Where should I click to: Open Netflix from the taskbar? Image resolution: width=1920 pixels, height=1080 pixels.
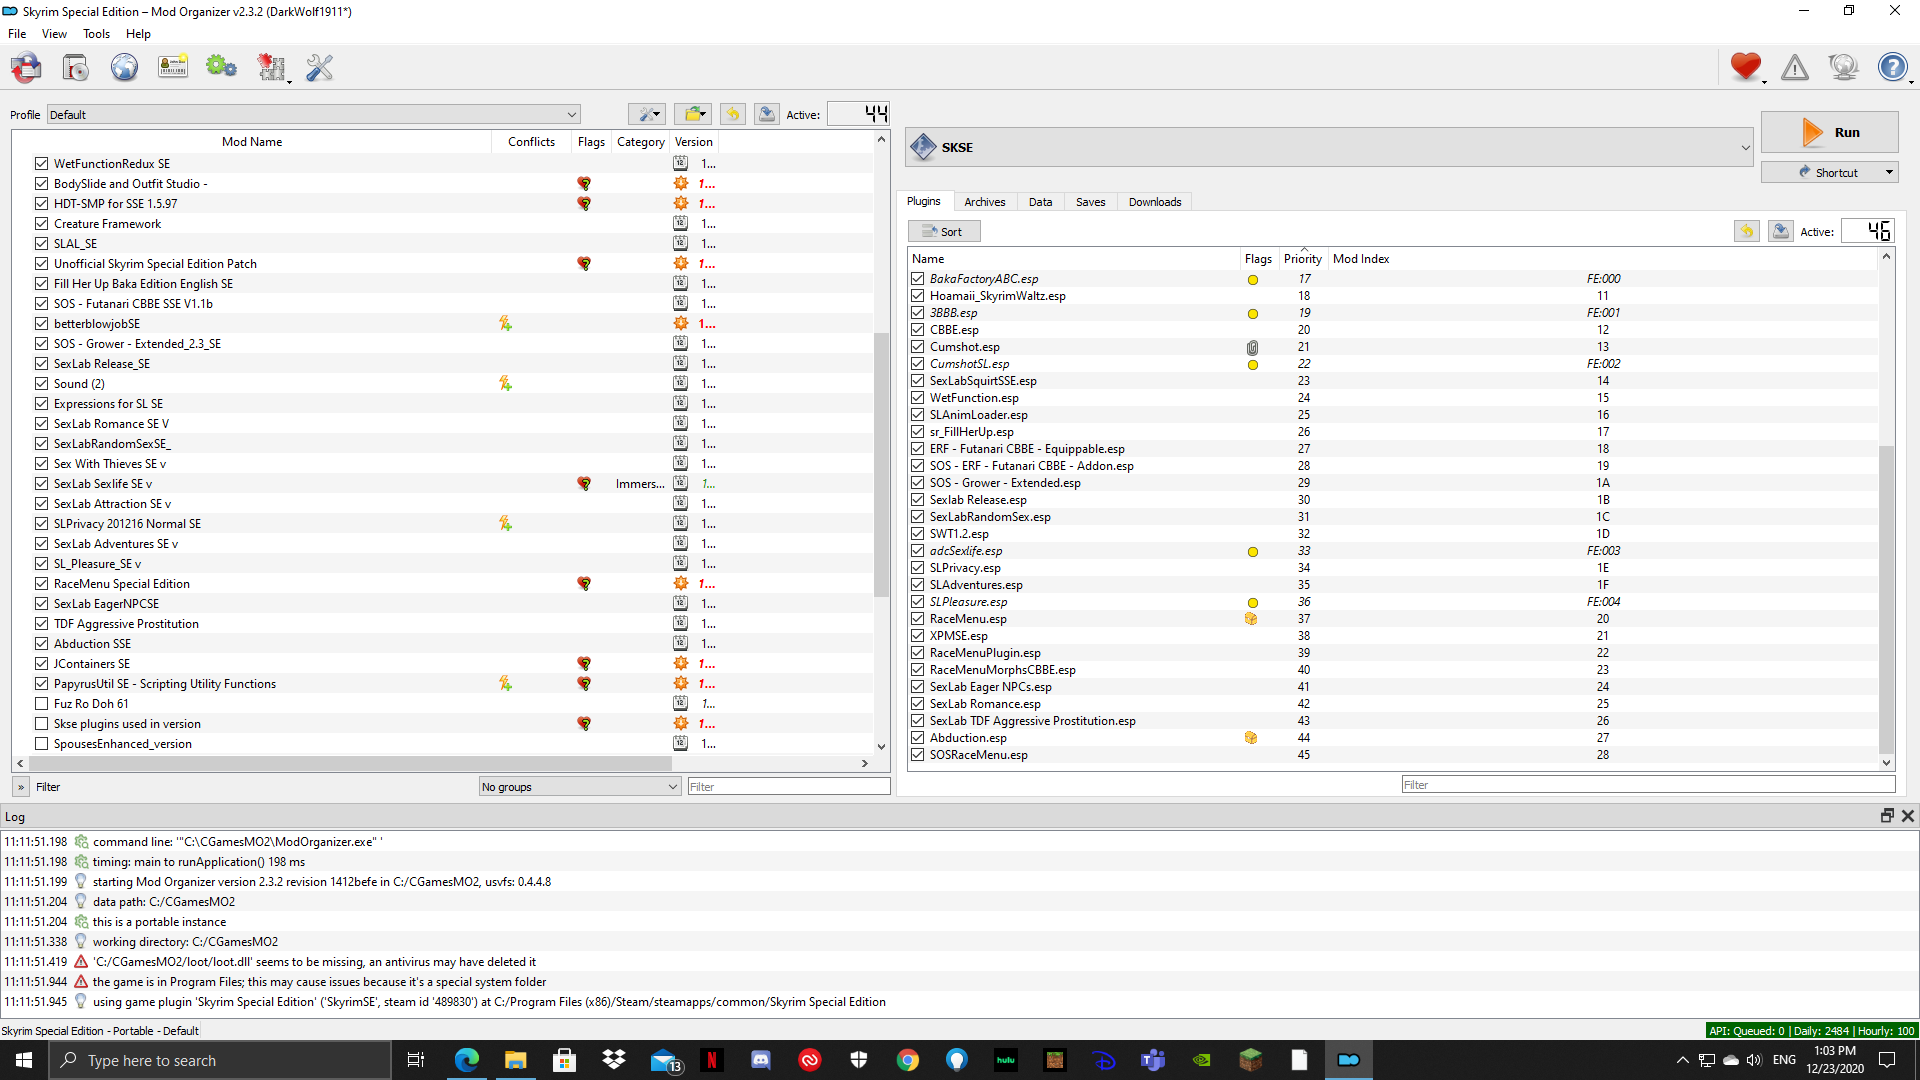pos(711,1060)
